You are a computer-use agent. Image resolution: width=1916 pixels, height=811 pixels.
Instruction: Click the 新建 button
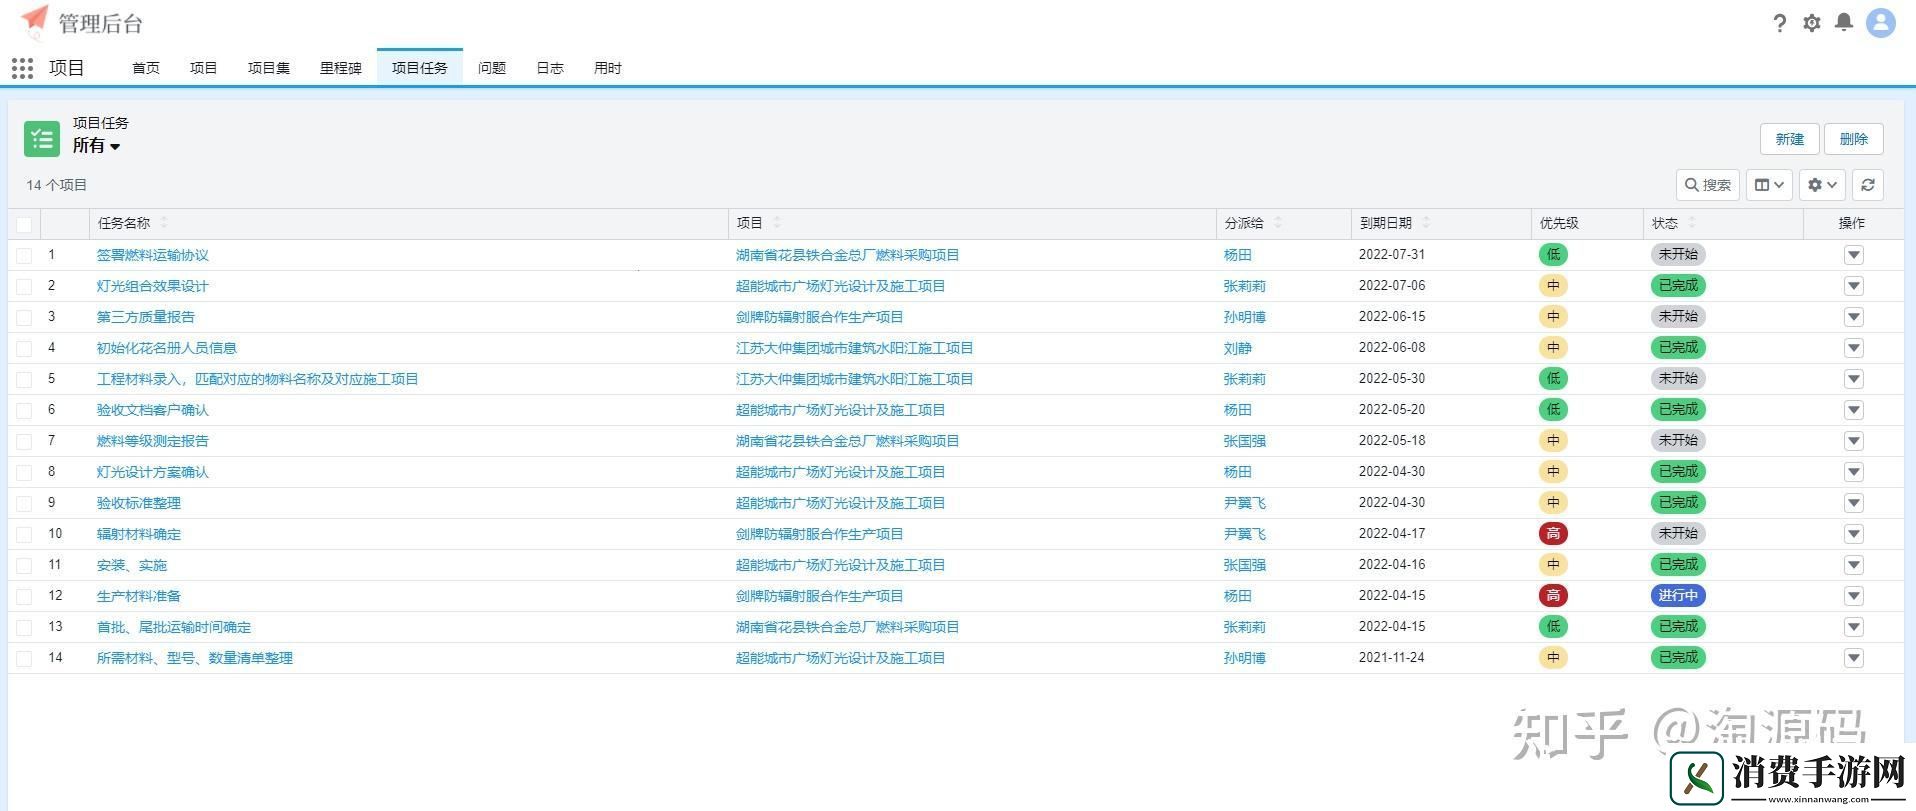[1789, 139]
